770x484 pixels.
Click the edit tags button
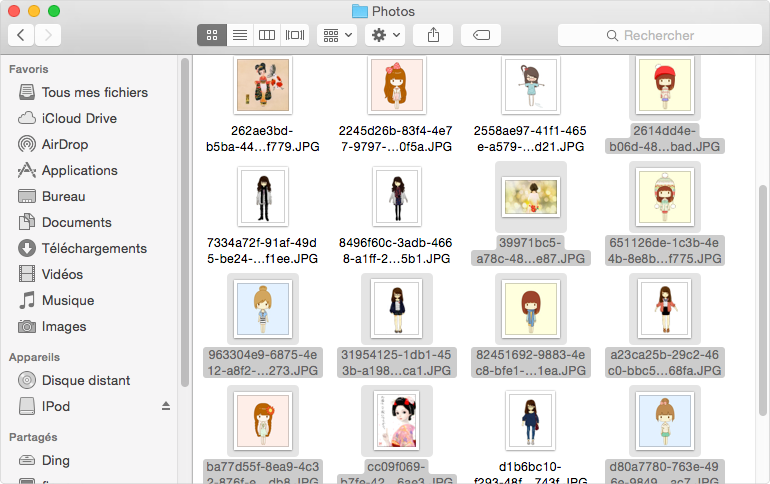pyautogui.click(x=481, y=35)
